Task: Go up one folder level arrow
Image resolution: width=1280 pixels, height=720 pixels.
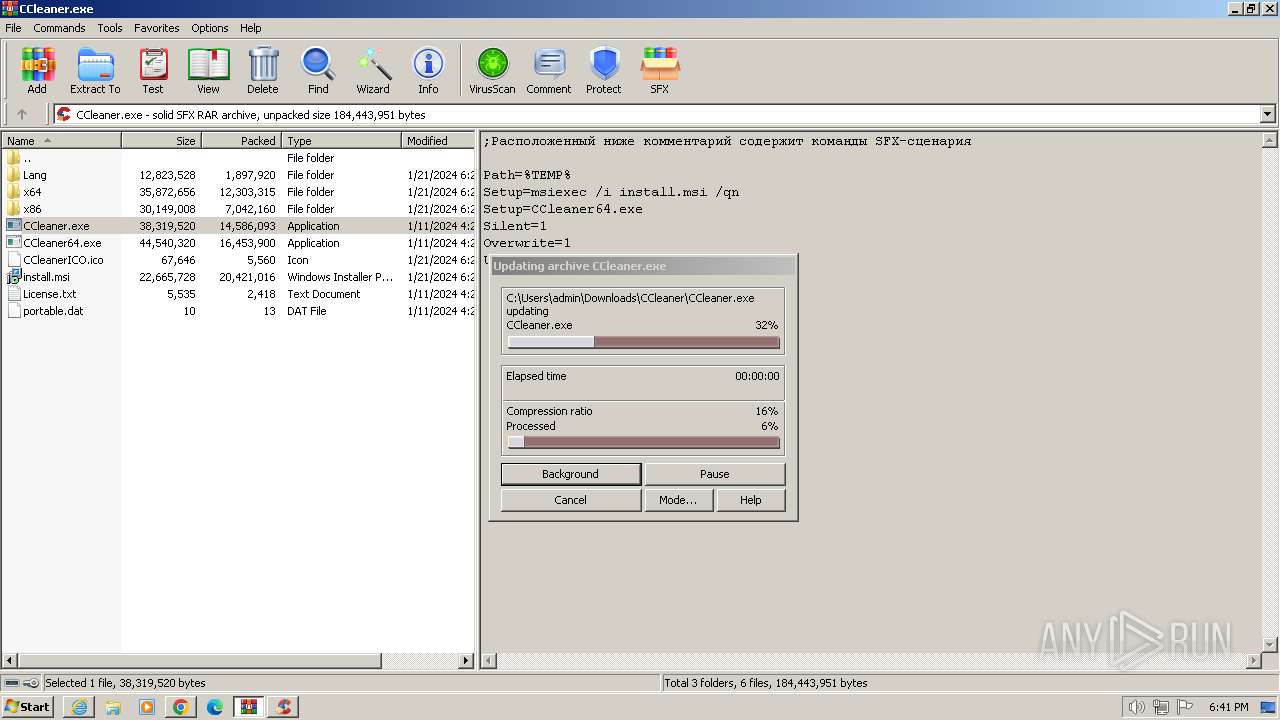Action: tap(22, 114)
